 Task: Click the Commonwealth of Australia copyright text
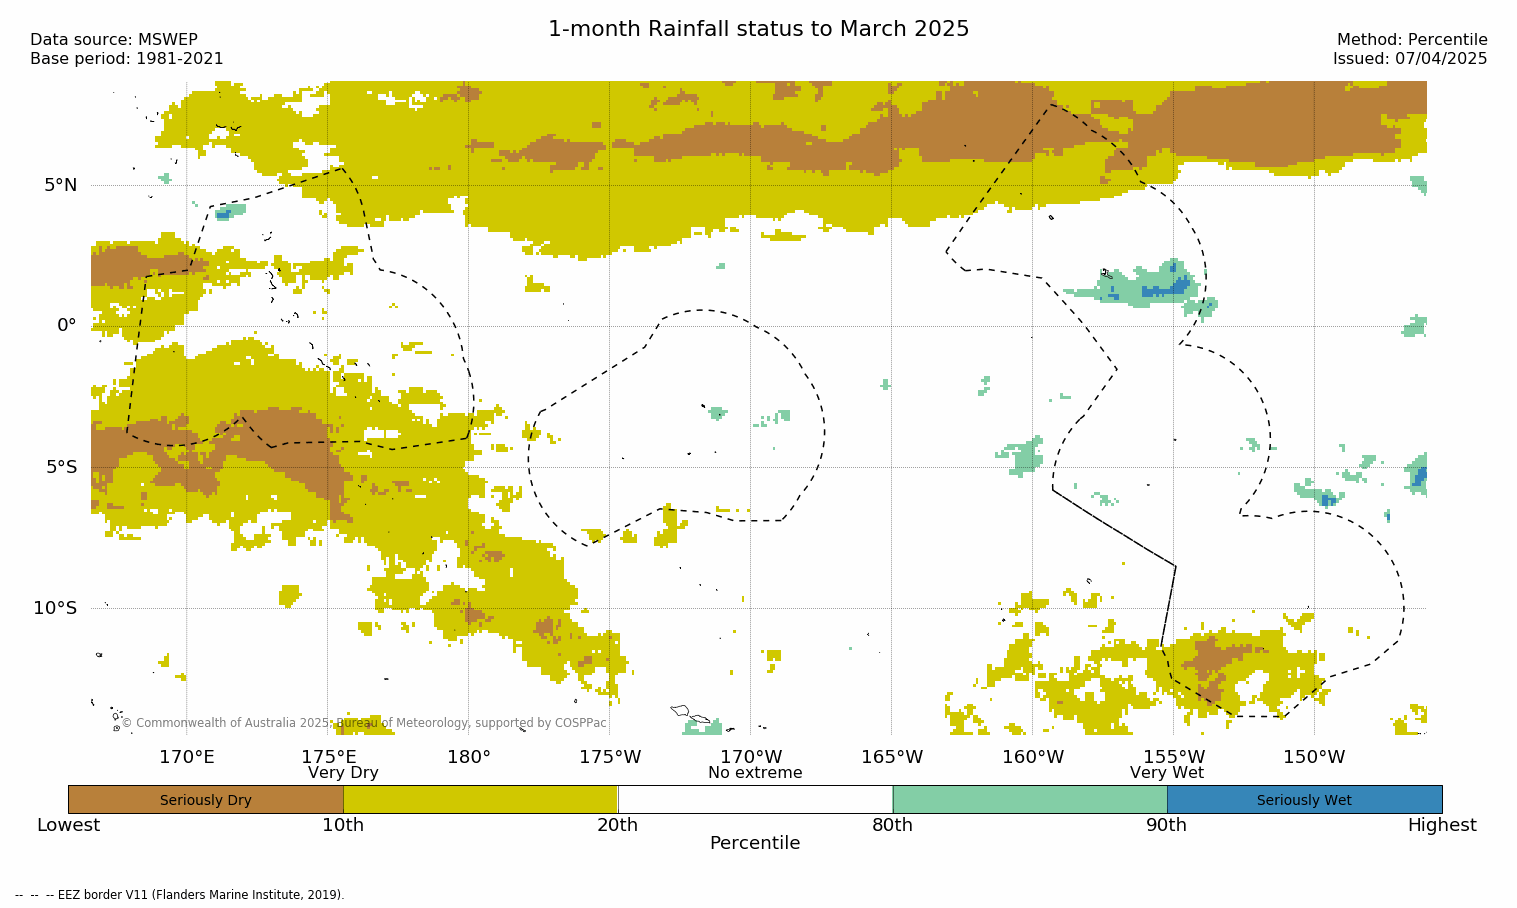tap(364, 723)
